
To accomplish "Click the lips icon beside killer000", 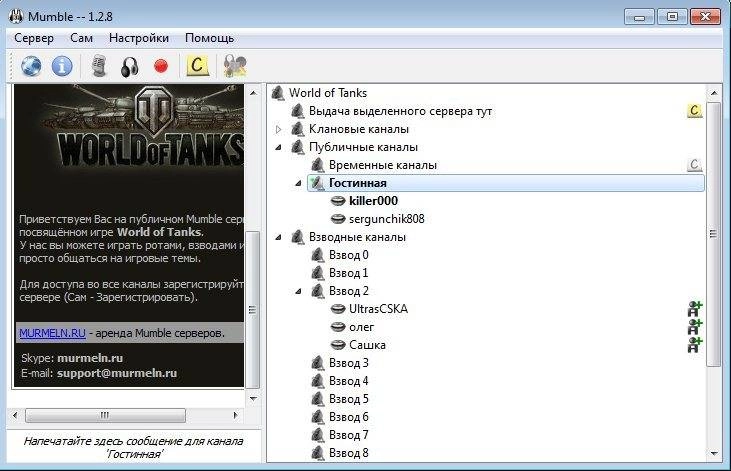I will pos(338,201).
